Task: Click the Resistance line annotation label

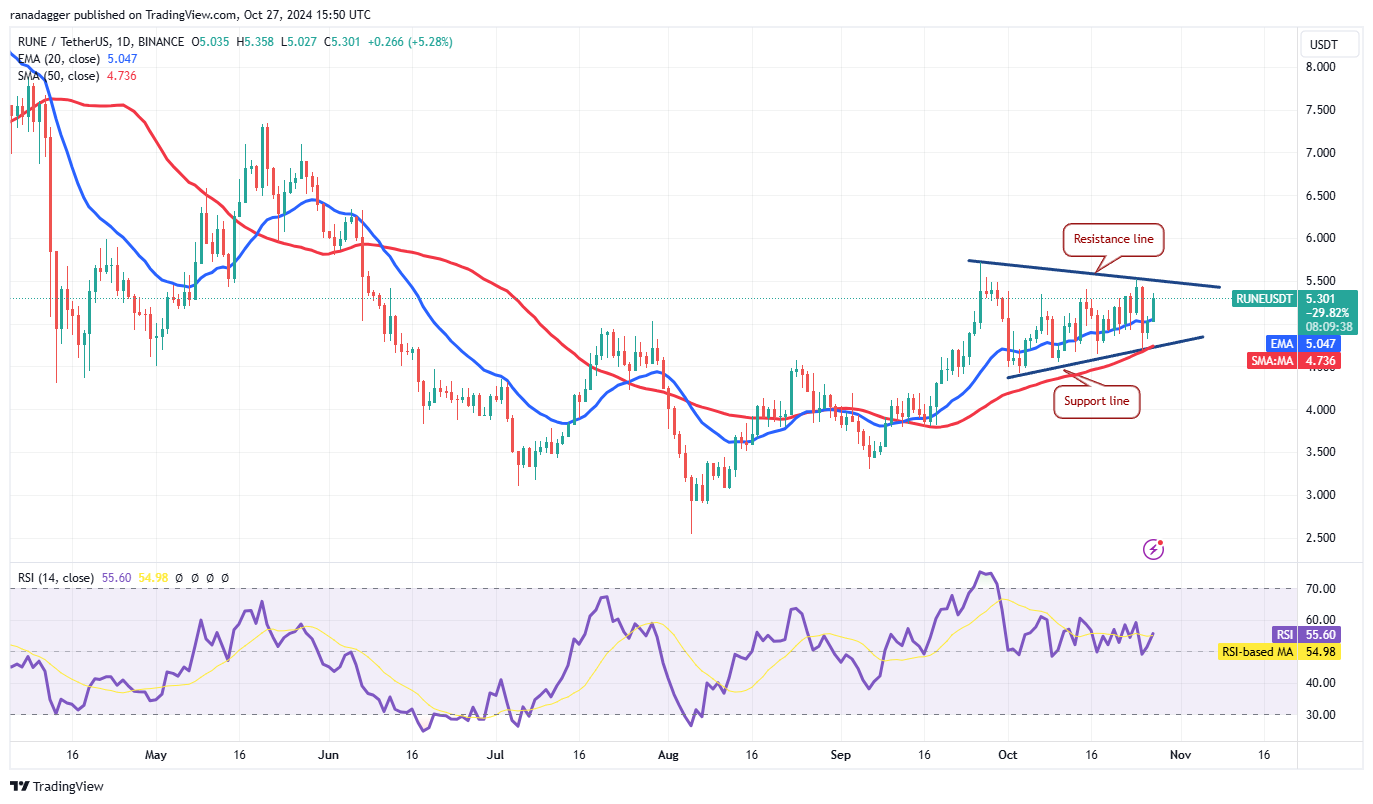Action: tap(1112, 240)
